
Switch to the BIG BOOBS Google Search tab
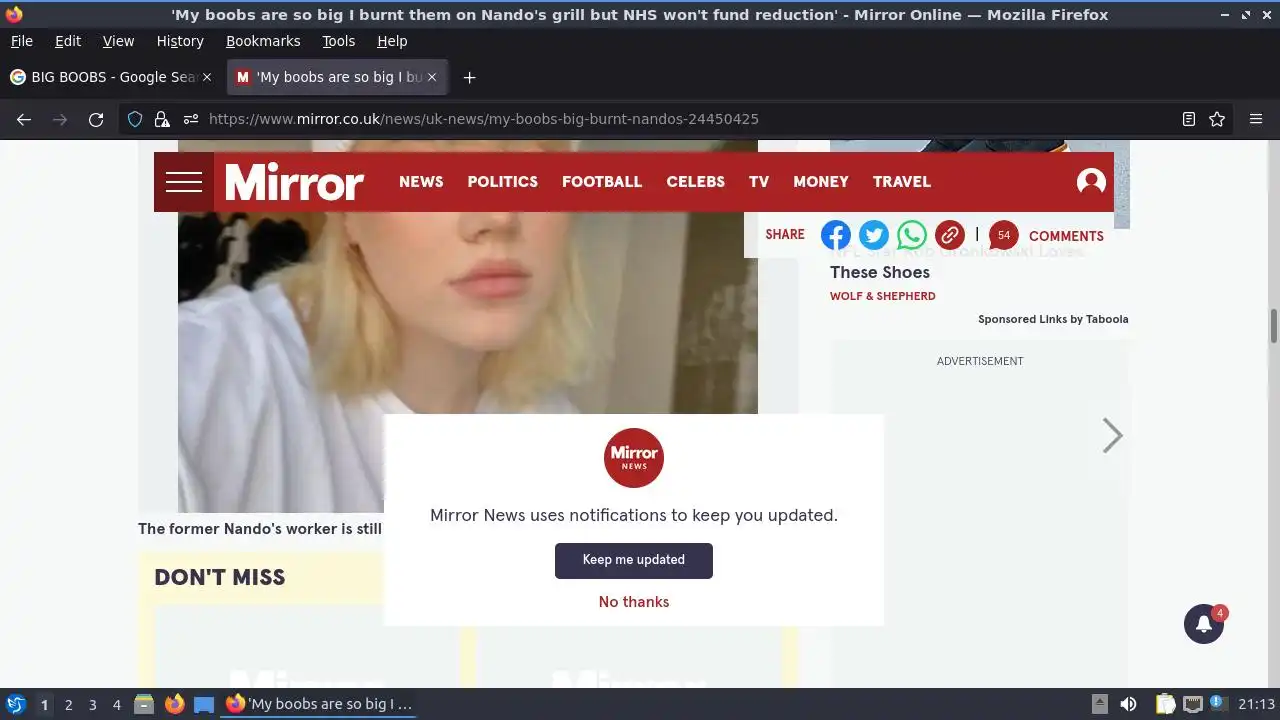(110, 77)
